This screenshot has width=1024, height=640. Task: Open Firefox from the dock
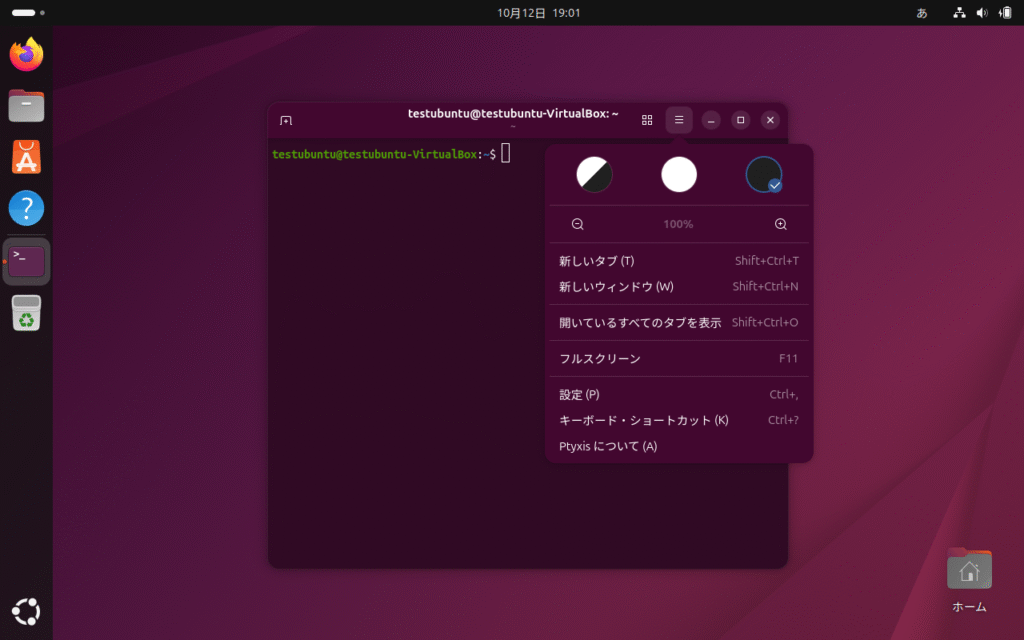click(27, 54)
